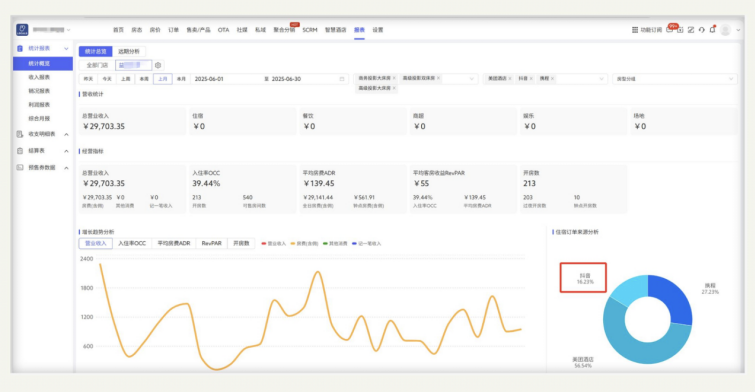Click the 统计报表 clipboard icon in sidebar
This screenshot has width=755, height=392.
click(20, 49)
